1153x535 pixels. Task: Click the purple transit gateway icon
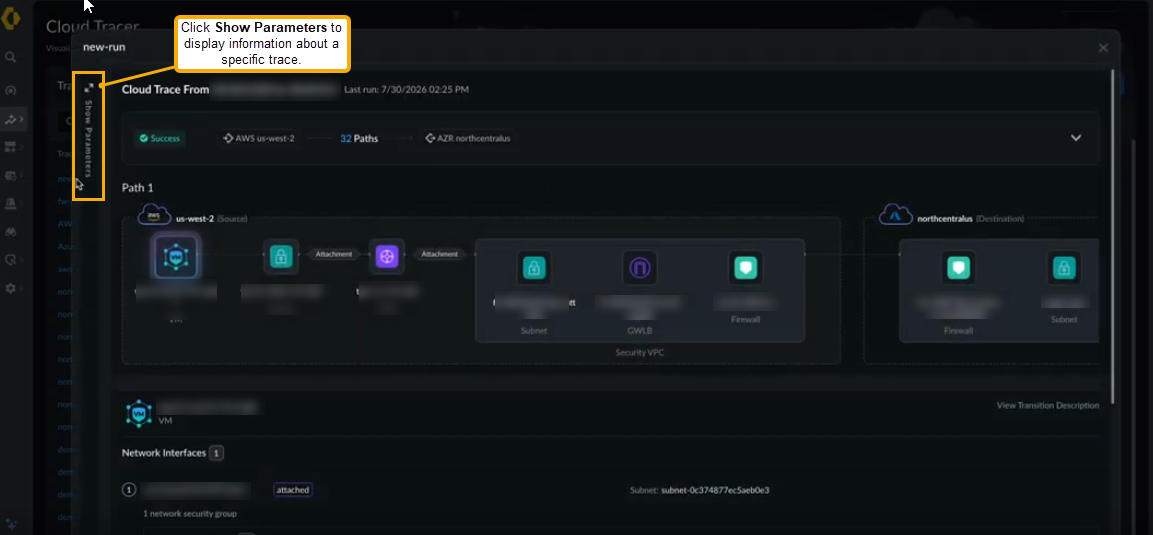387,256
